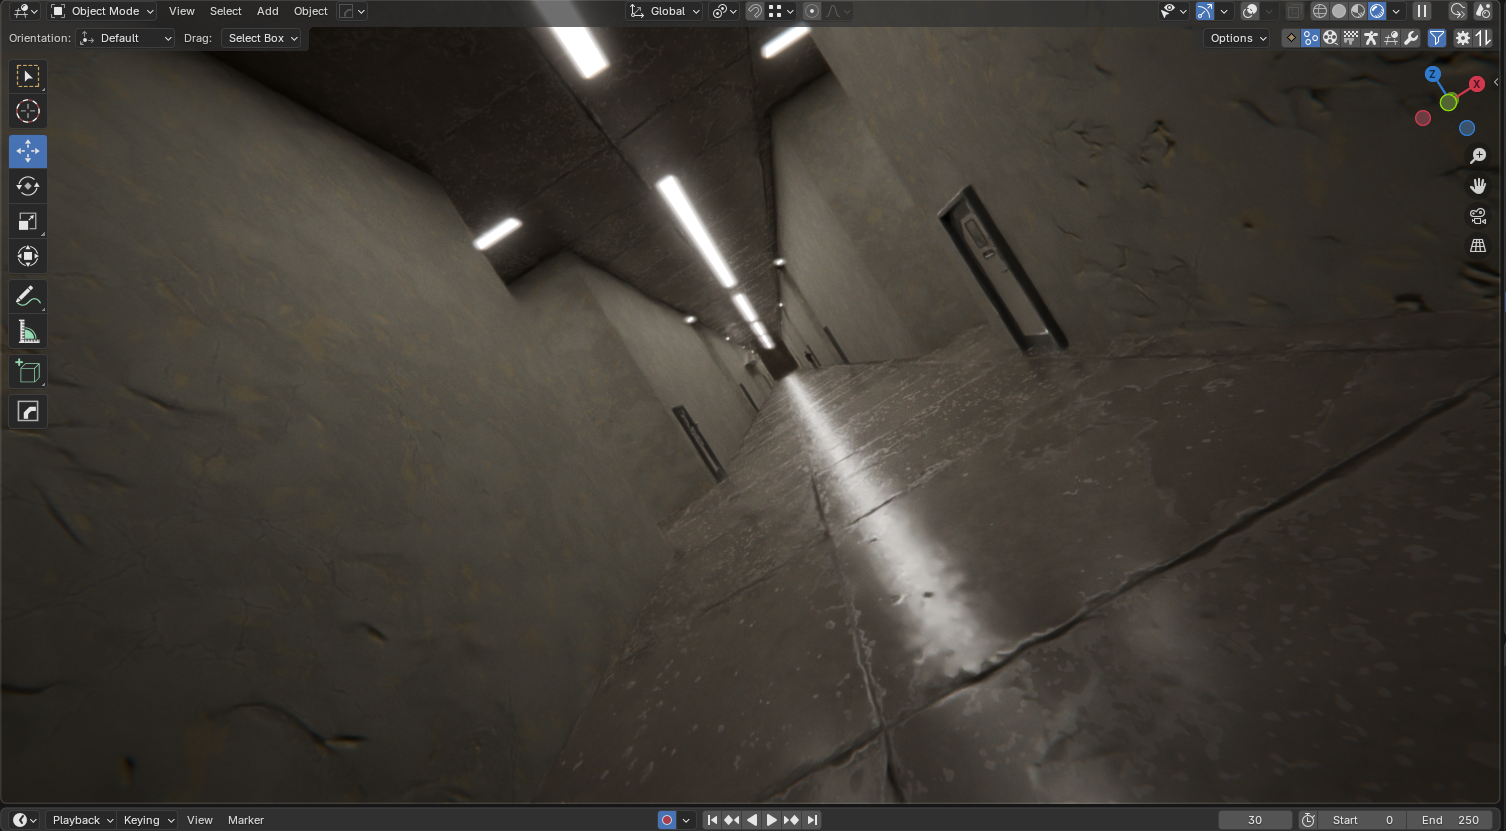
Task: Select the Rotate tool in the toolbar
Action: pyautogui.click(x=27, y=186)
